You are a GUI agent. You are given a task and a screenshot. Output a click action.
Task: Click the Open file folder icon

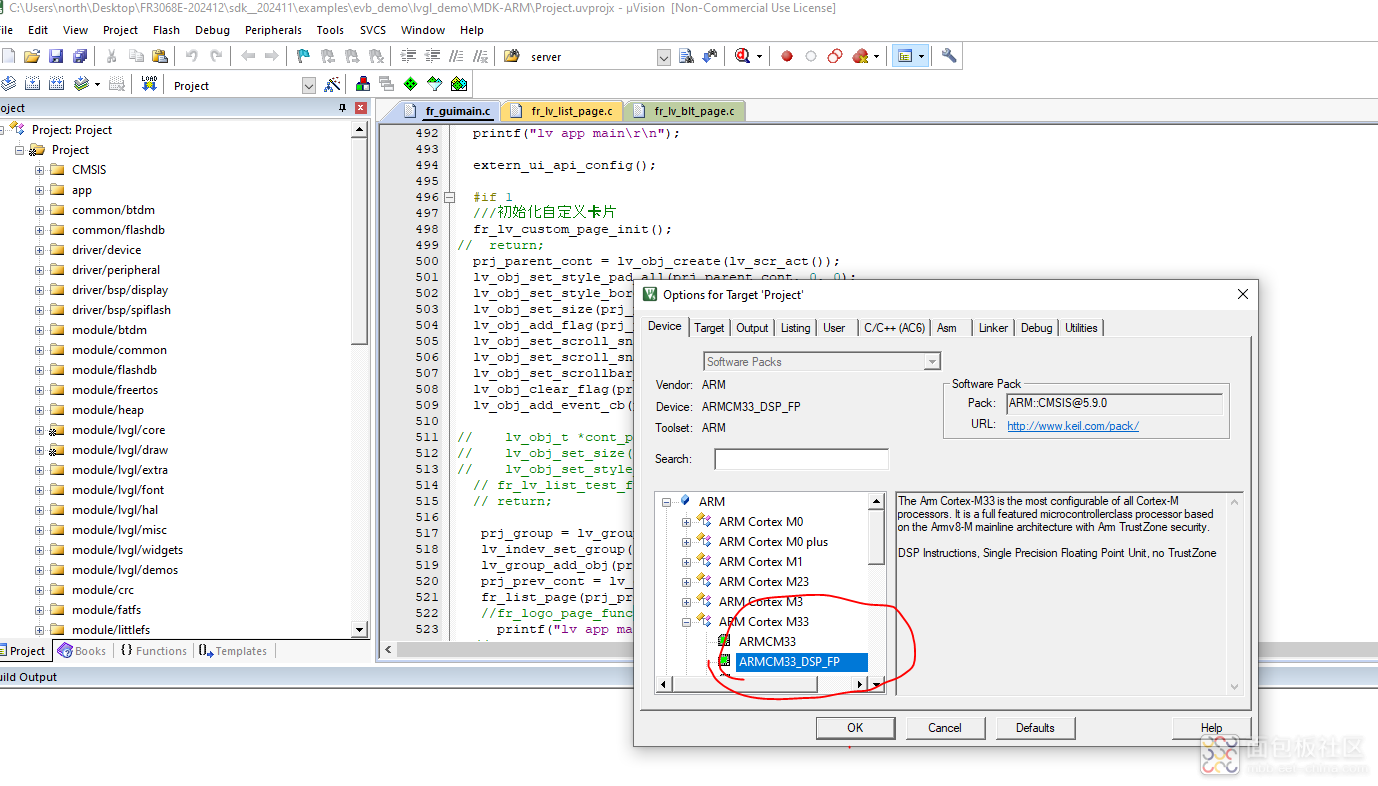tap(32, 57)
